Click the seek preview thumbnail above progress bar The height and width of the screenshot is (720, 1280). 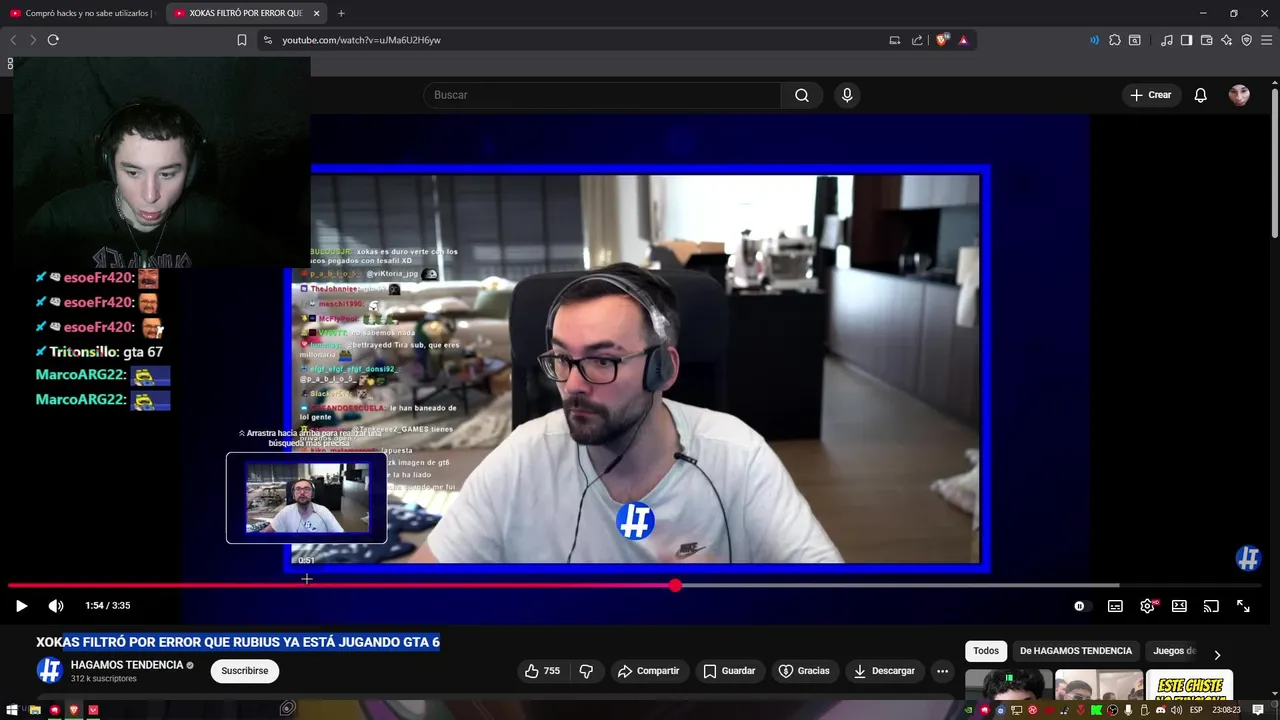click(x=306, y=498)
